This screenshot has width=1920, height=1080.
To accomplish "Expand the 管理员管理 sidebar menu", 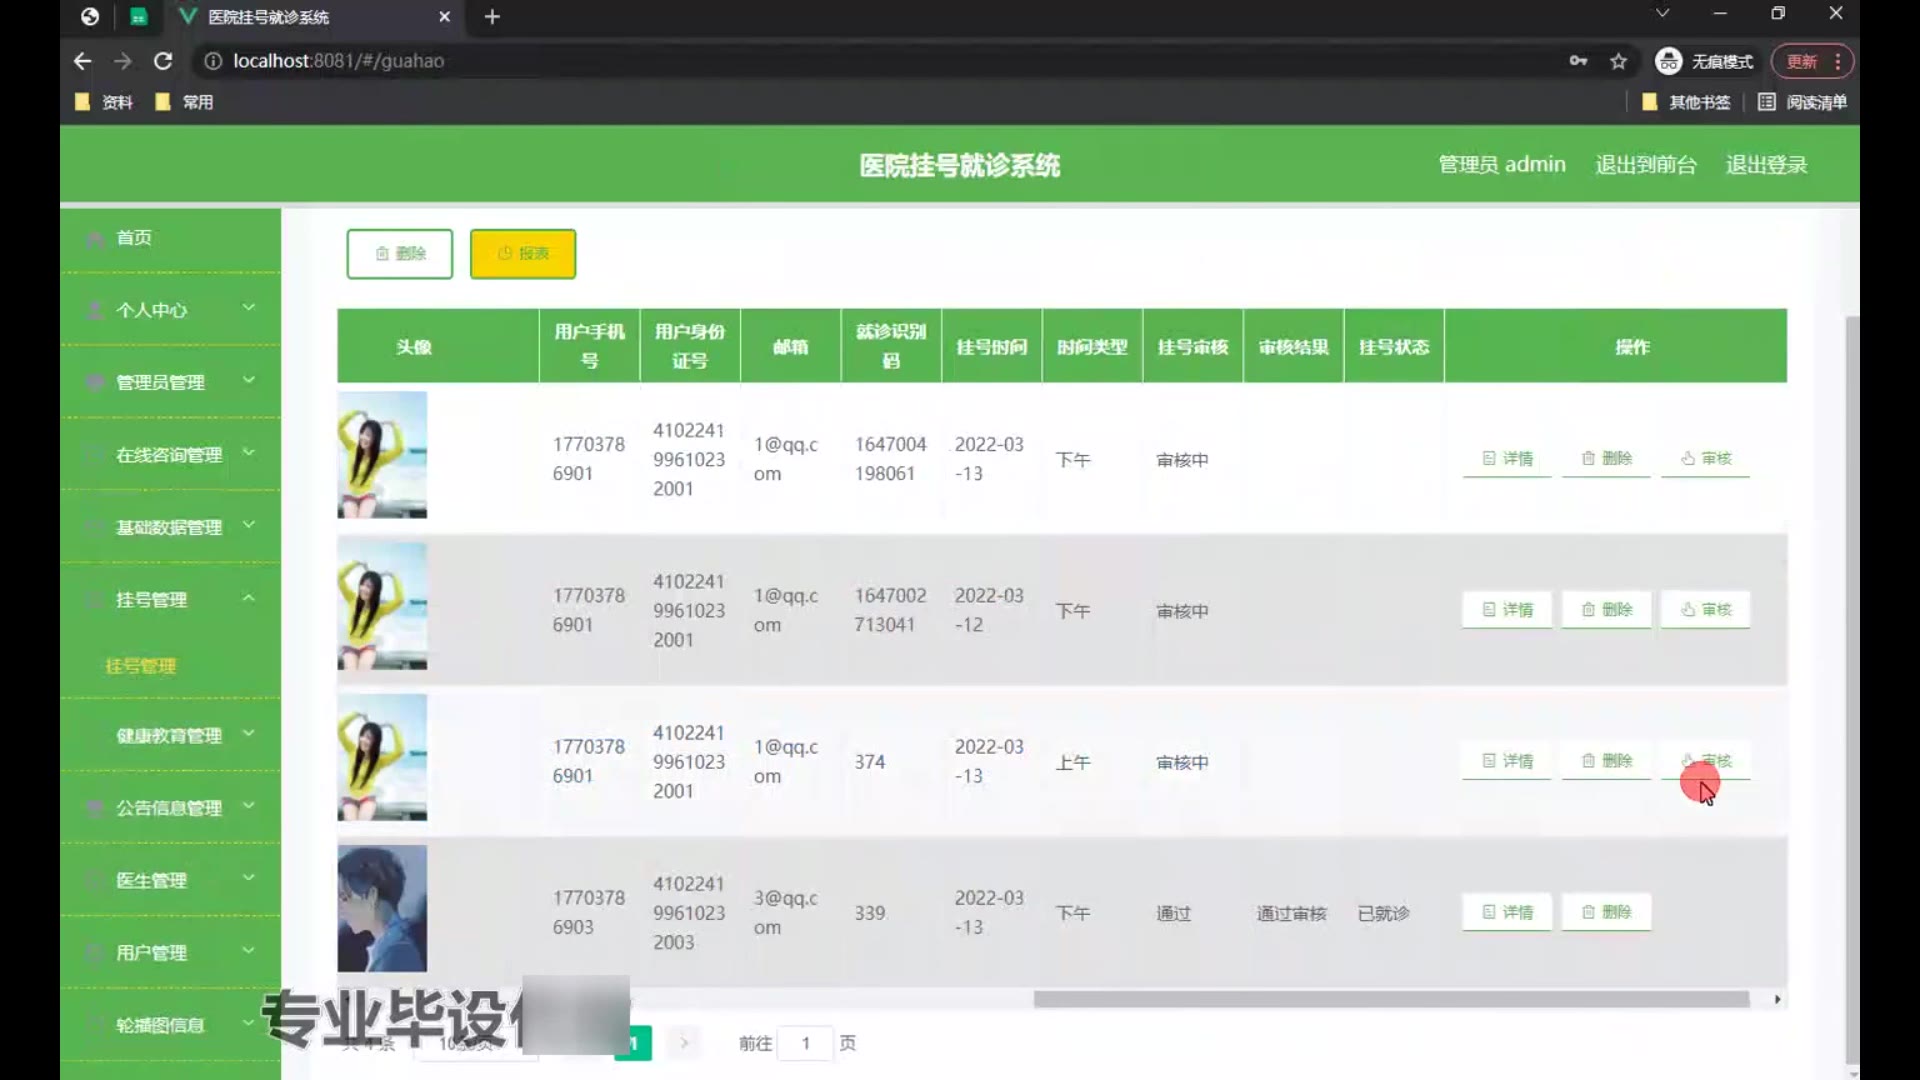I will pyautogui.click(x=170, y=382).
